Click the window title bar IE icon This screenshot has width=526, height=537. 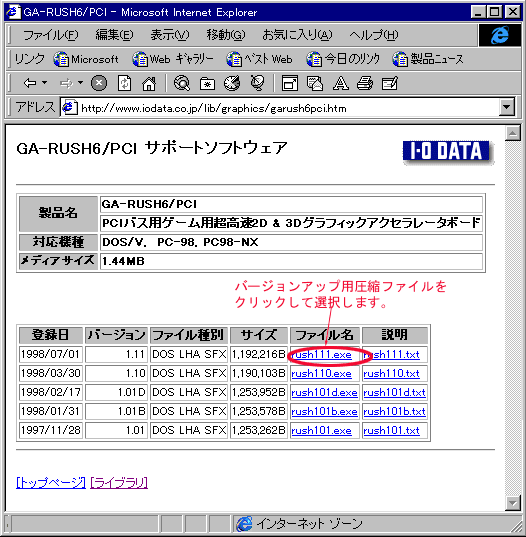coord(13,12)
